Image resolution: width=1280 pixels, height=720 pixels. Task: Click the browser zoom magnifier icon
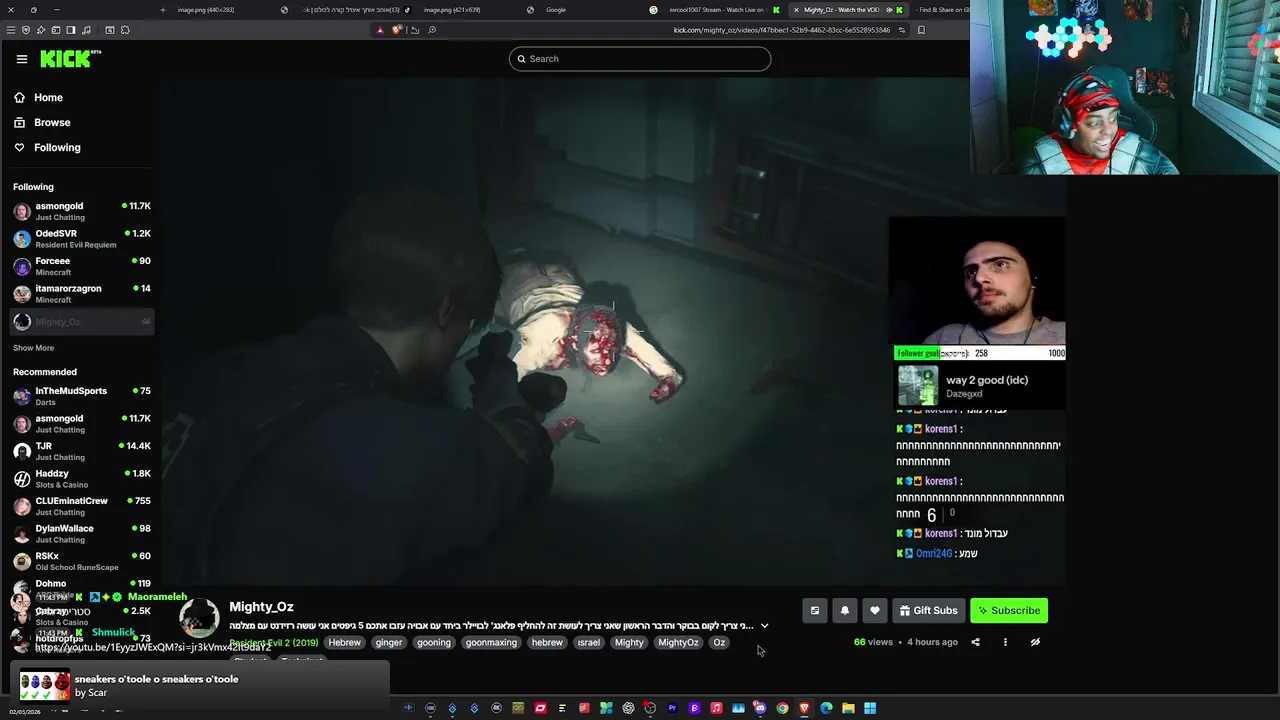tap(432, 30)
